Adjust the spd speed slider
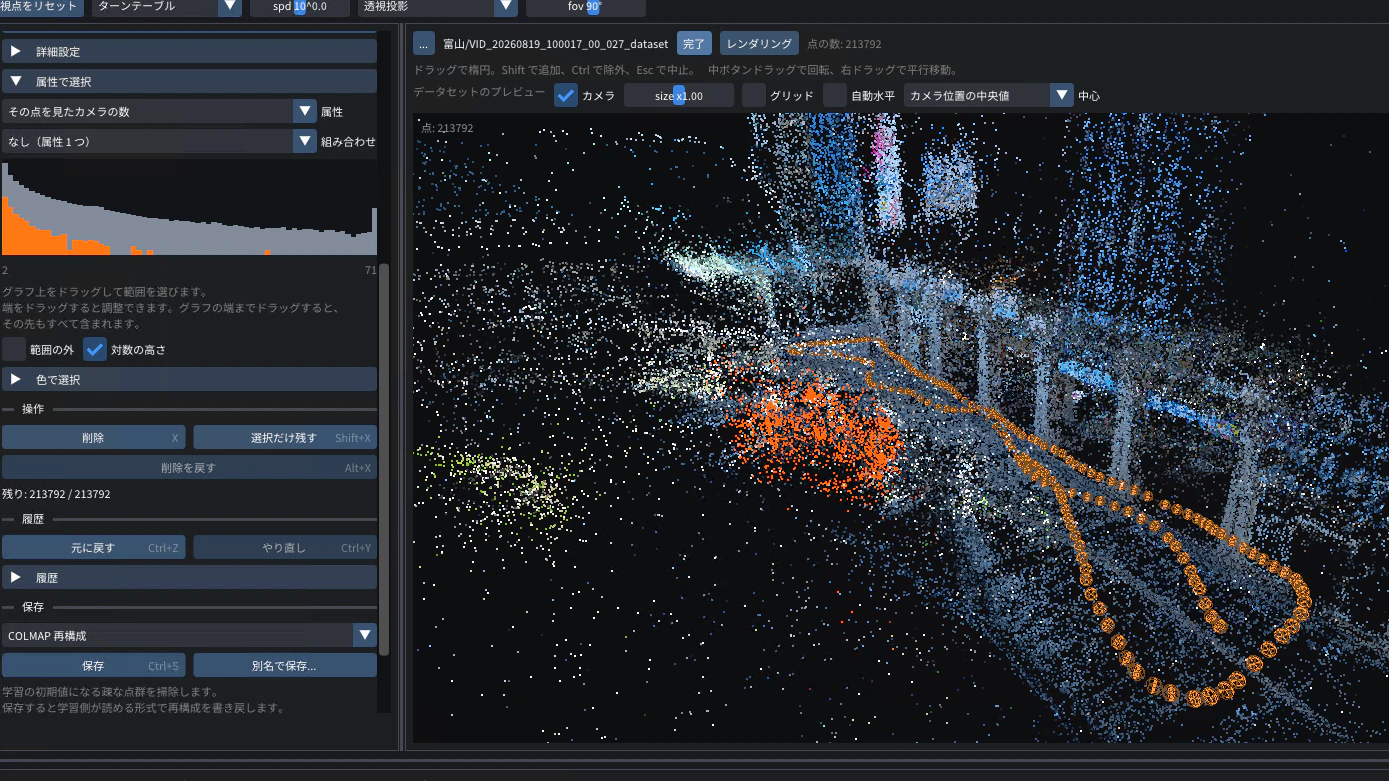 pos(300,7)
